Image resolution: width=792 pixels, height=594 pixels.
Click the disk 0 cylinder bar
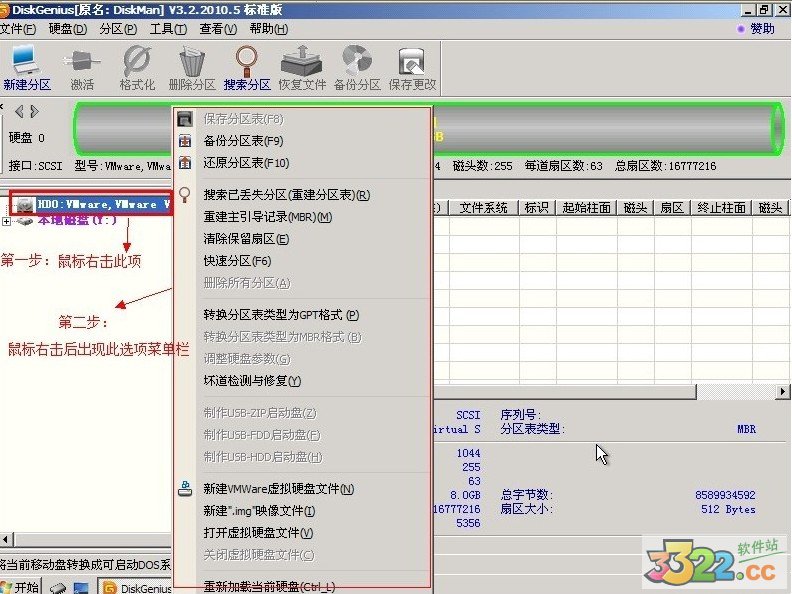point(428,129)
